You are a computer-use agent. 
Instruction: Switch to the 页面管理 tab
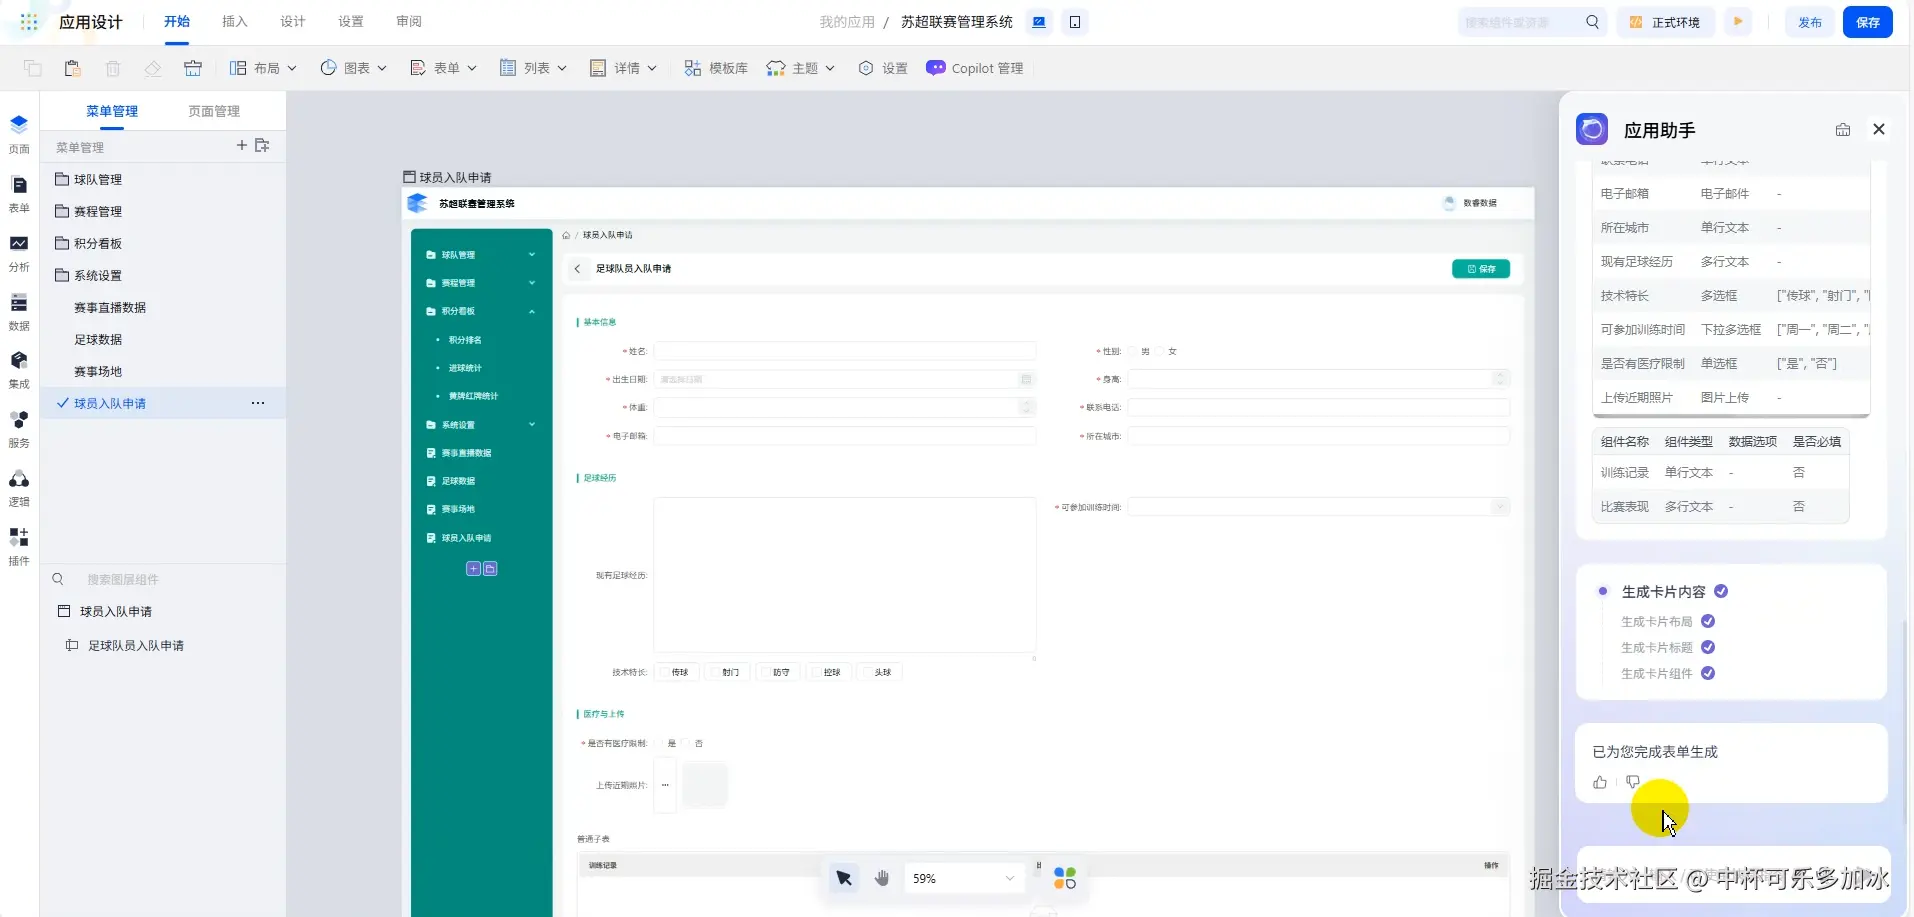click(214, 111)
